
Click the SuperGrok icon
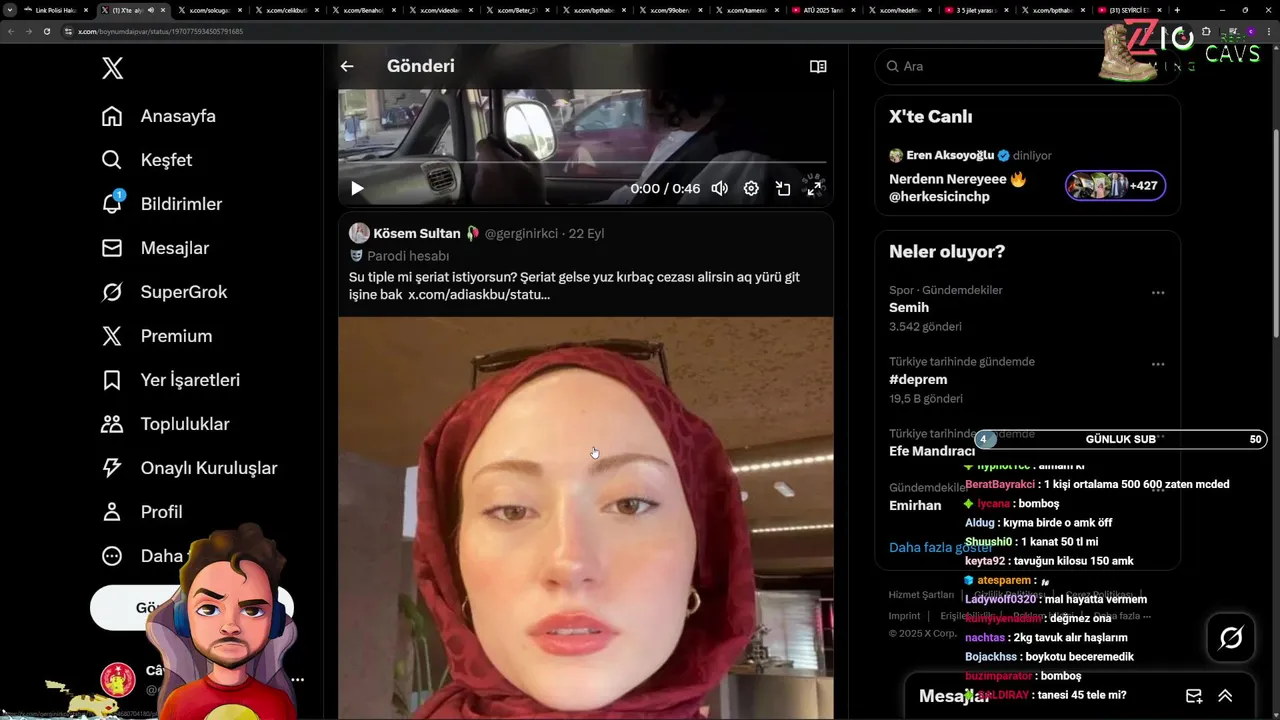[112, 292]
